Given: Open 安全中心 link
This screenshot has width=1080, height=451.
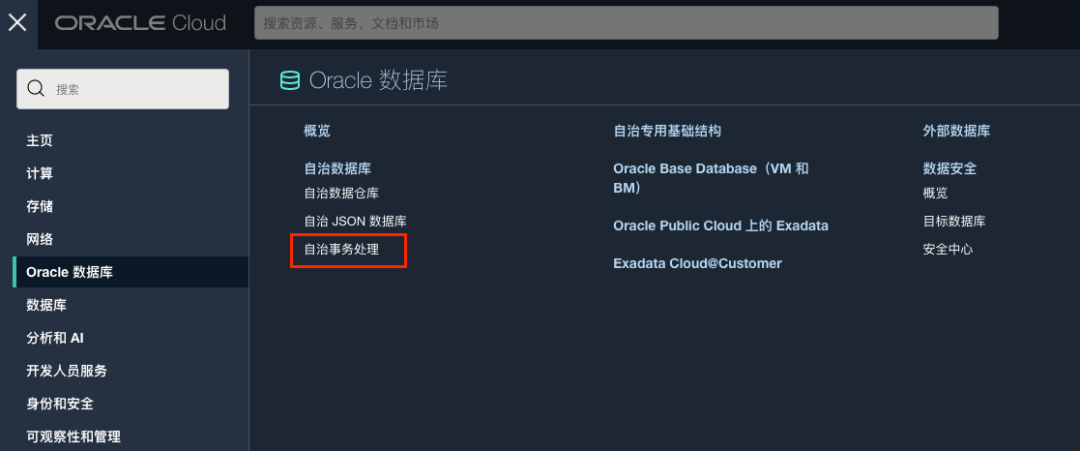Looking at the screenshot, I should pos(948,249).
